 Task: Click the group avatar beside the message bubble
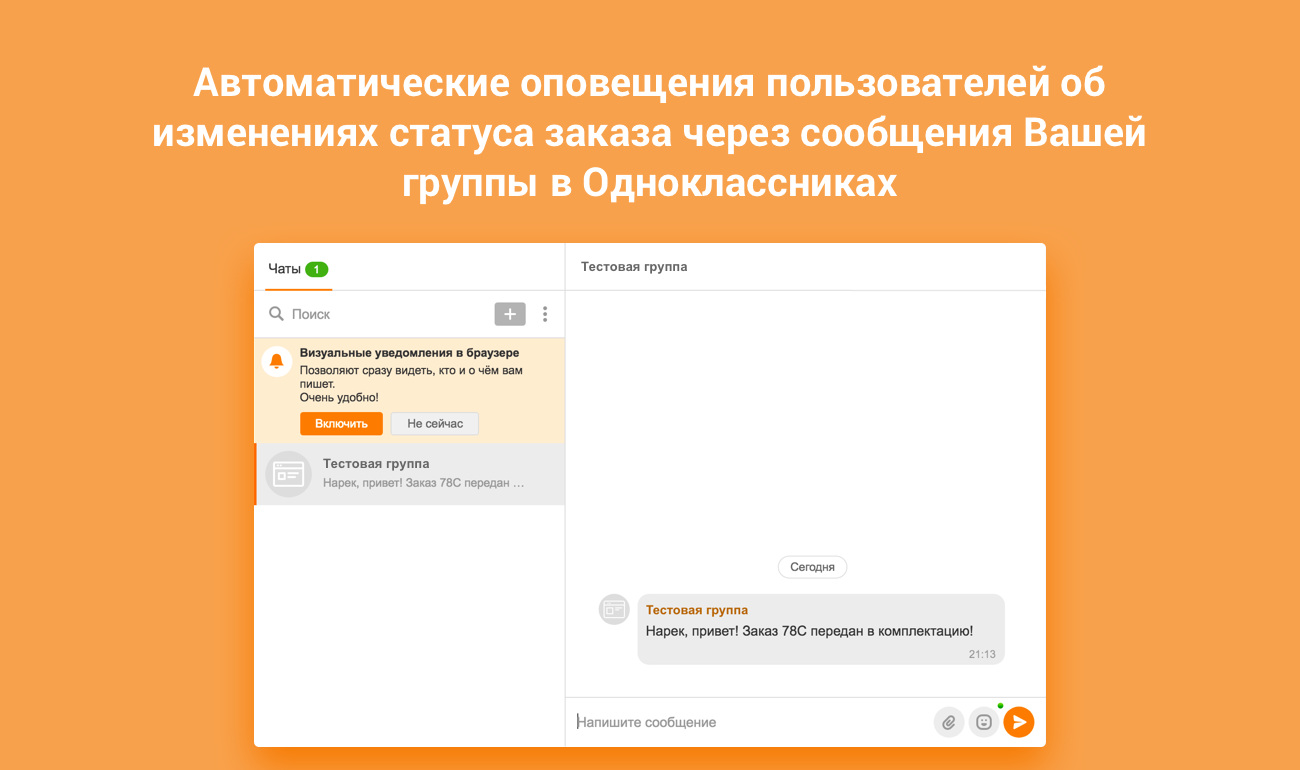[614, 609]
